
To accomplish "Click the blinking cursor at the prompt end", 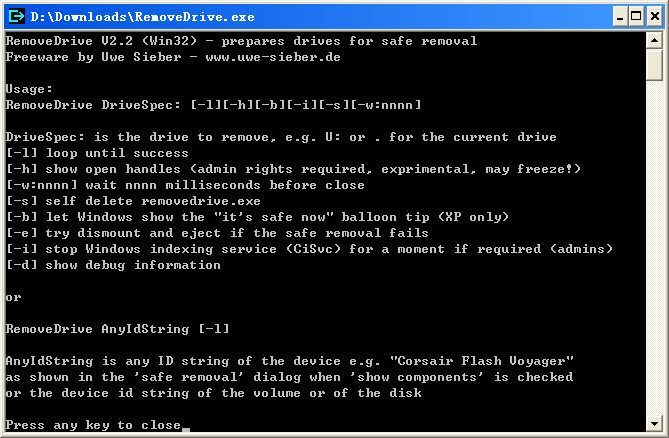I will 186,428.
